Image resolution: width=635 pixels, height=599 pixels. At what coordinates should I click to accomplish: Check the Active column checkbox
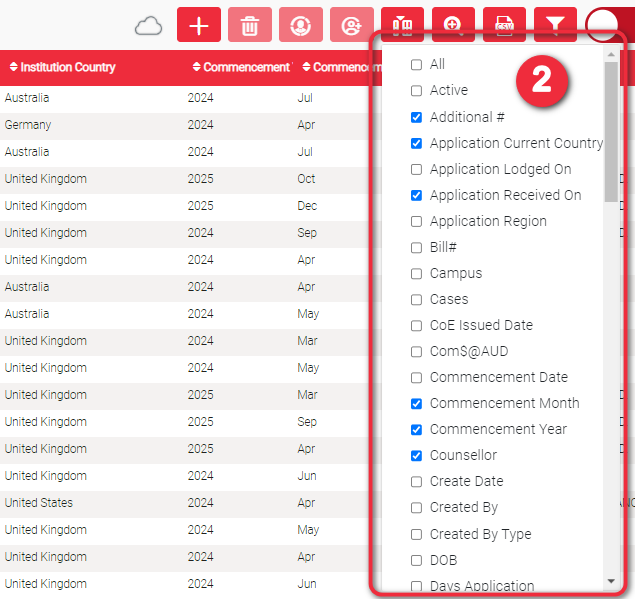coord(416,91)
